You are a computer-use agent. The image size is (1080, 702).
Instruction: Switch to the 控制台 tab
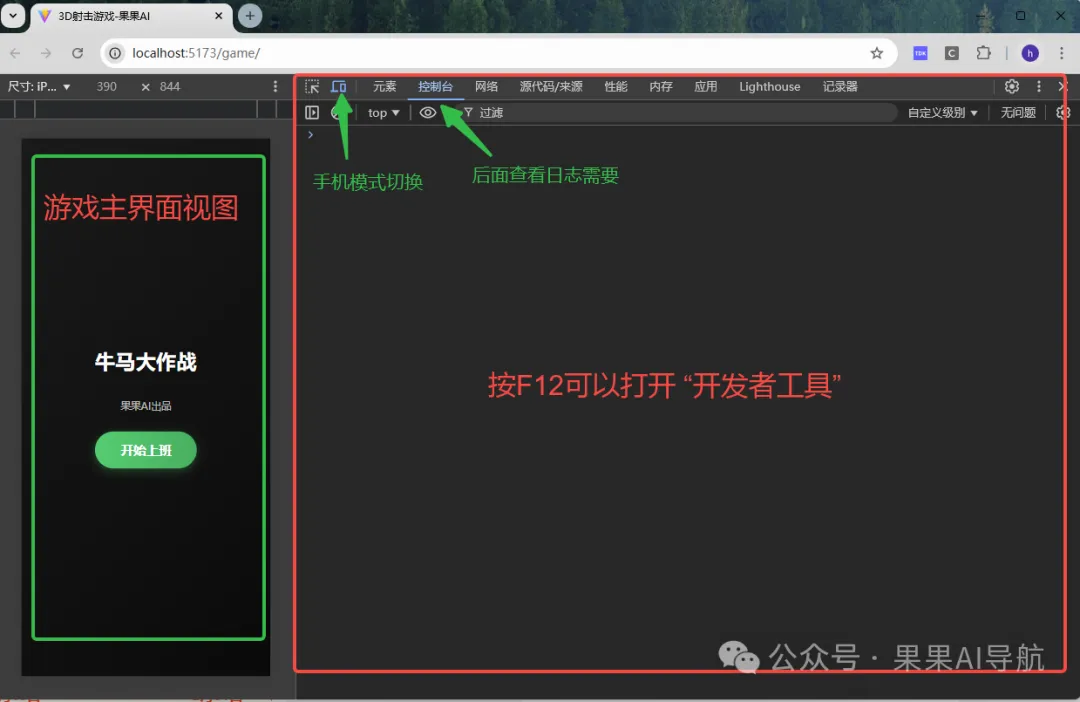435,87
